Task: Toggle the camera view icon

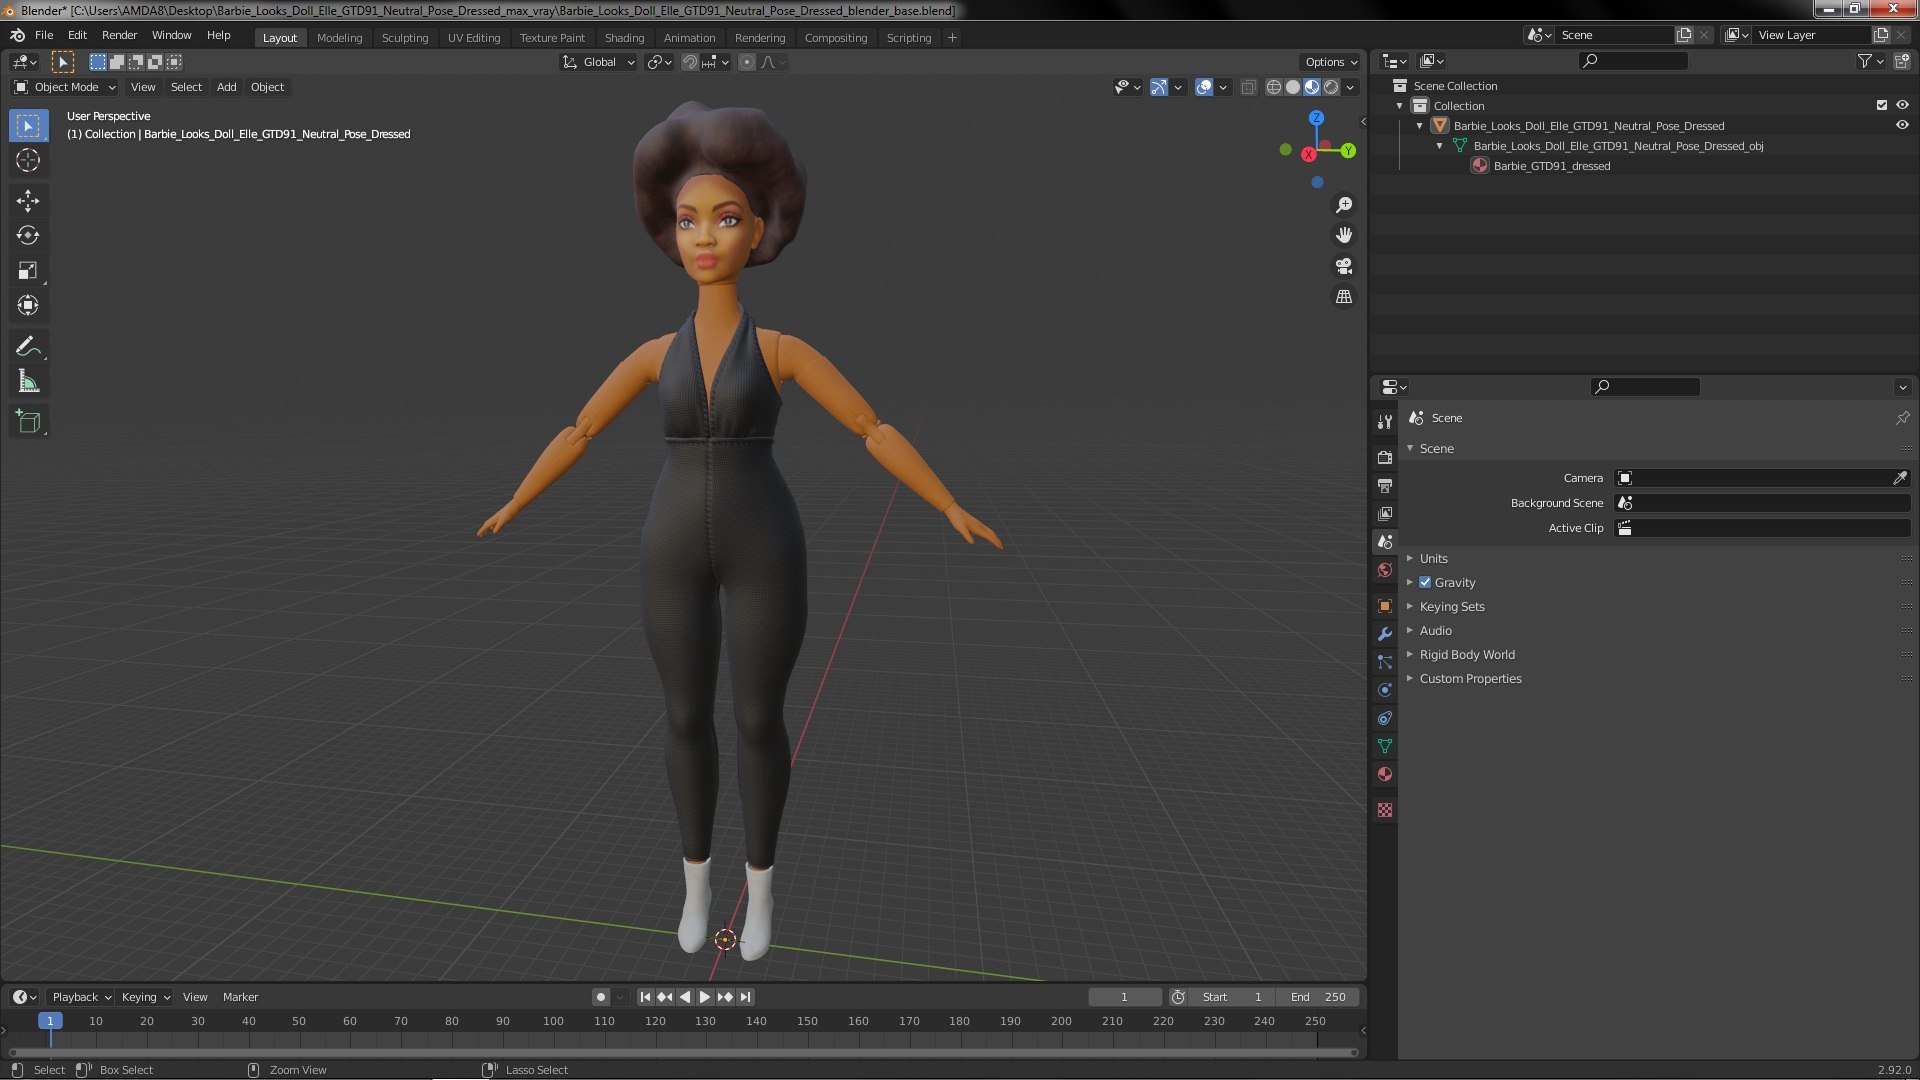Action: coord(1344,266)
